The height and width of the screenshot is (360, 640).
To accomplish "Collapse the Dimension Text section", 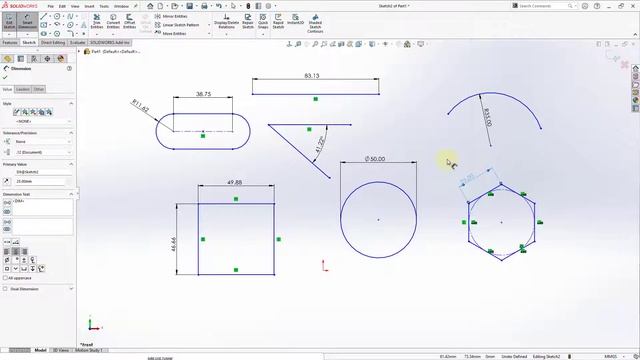I will (71, 194).
